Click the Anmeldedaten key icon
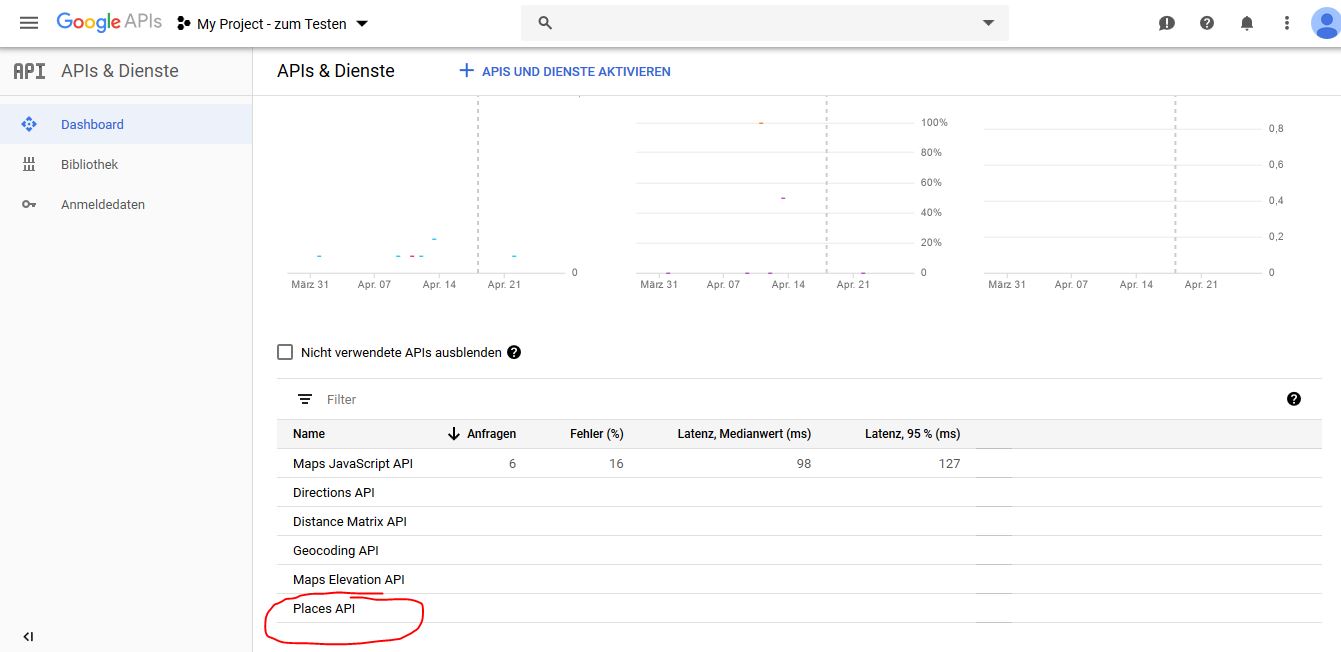Viewport: 1341px width, 652px height. [29, 204]
